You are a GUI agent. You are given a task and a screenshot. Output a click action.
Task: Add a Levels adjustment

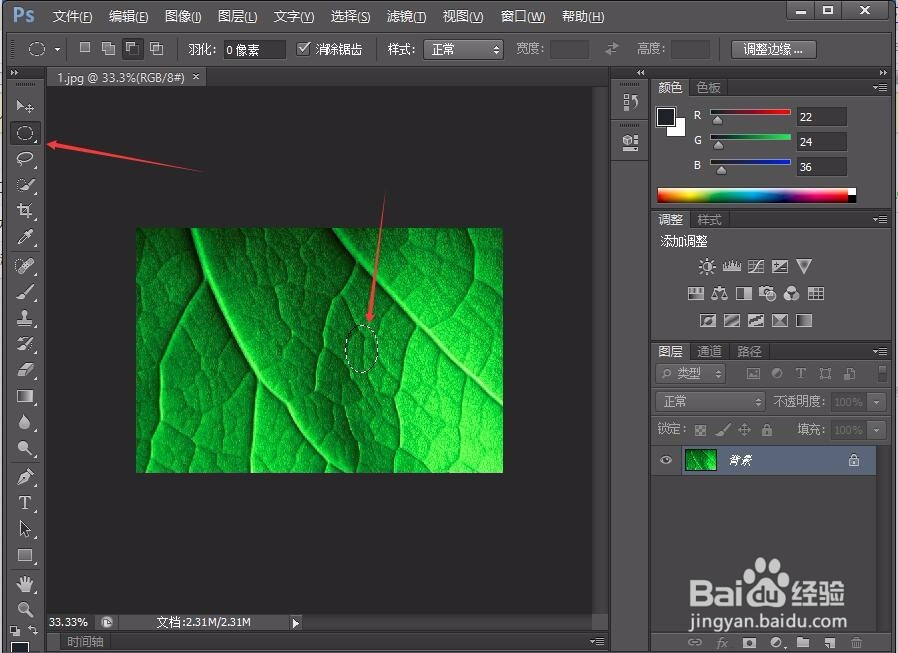point(731,266)
